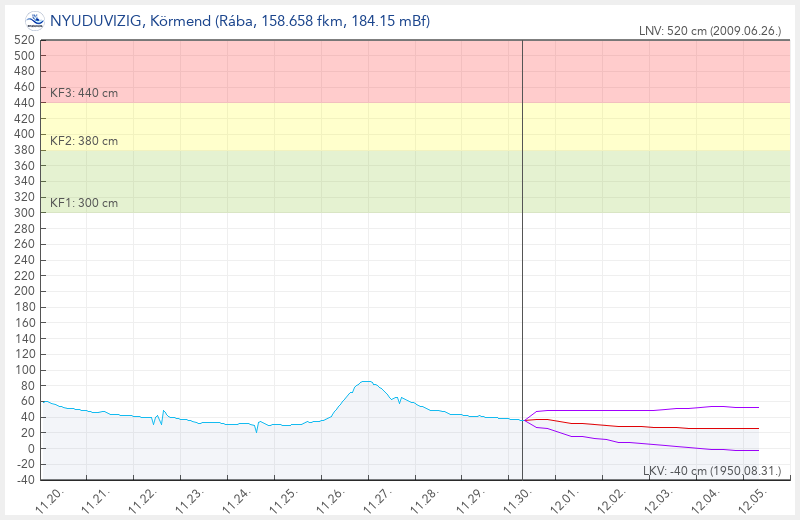Click the -40 value on the y-axis
Viewport: 800px width, 520px height.
click(24, 479)
